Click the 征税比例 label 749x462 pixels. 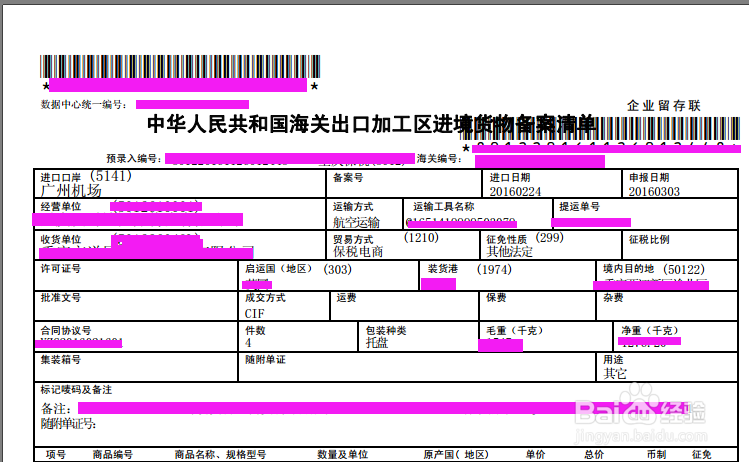(649, 239)
